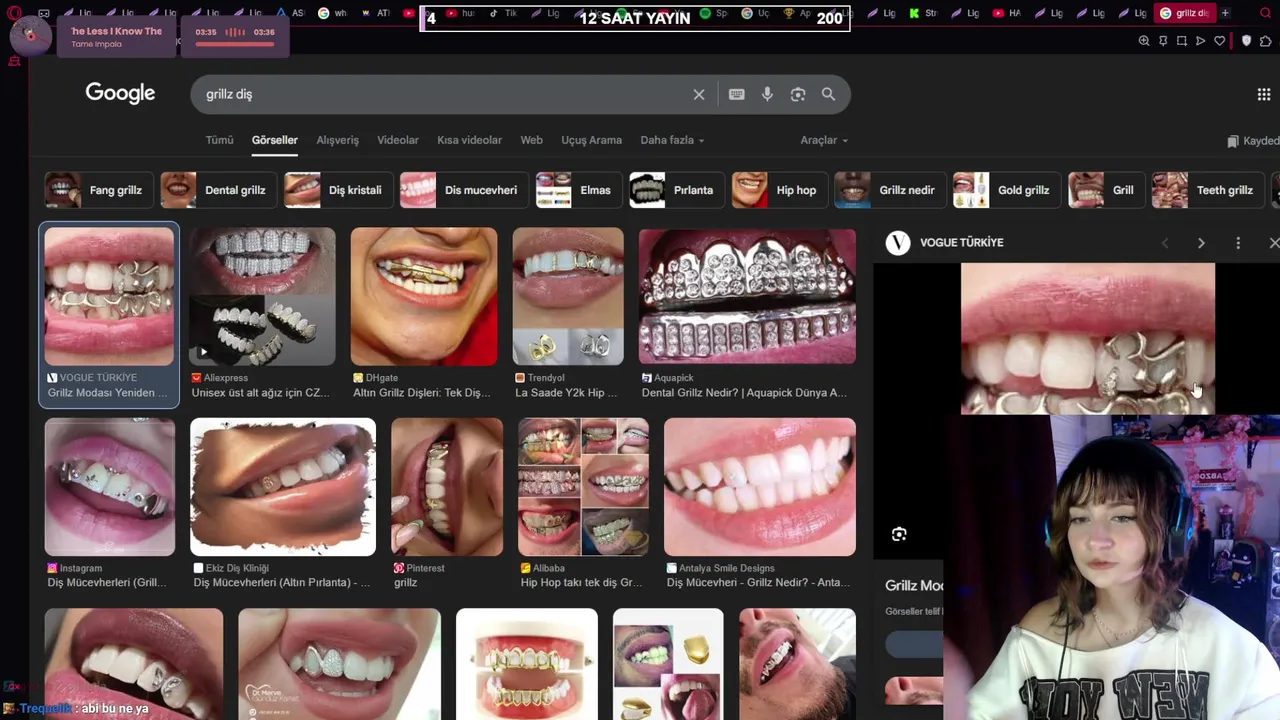
Task: Expand the Daha fazla dropdown
Action: [672, 140]
